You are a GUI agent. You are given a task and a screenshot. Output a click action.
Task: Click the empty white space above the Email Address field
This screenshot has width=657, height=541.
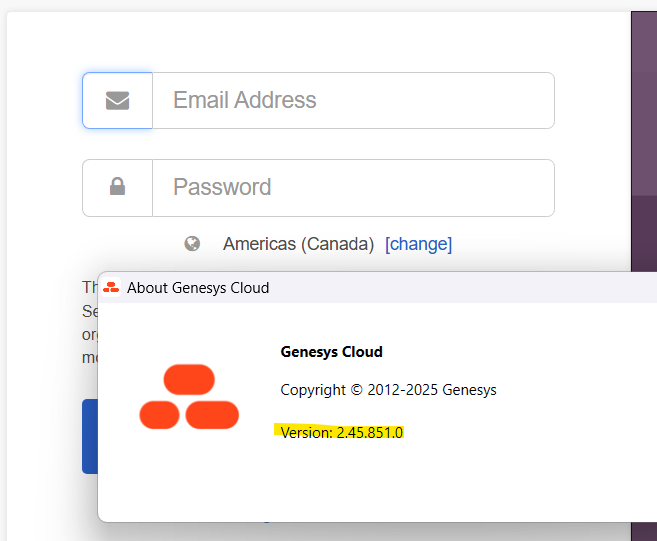click(x=320, y=42)
